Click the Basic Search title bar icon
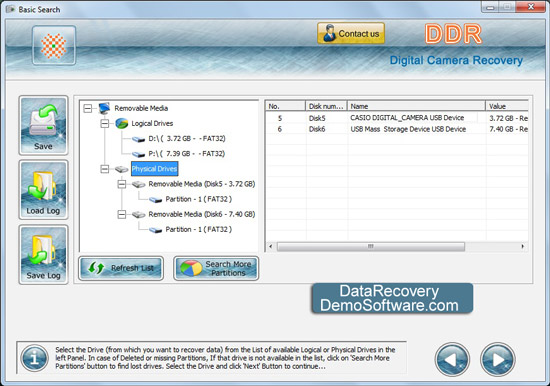 [x=10, y=9]
